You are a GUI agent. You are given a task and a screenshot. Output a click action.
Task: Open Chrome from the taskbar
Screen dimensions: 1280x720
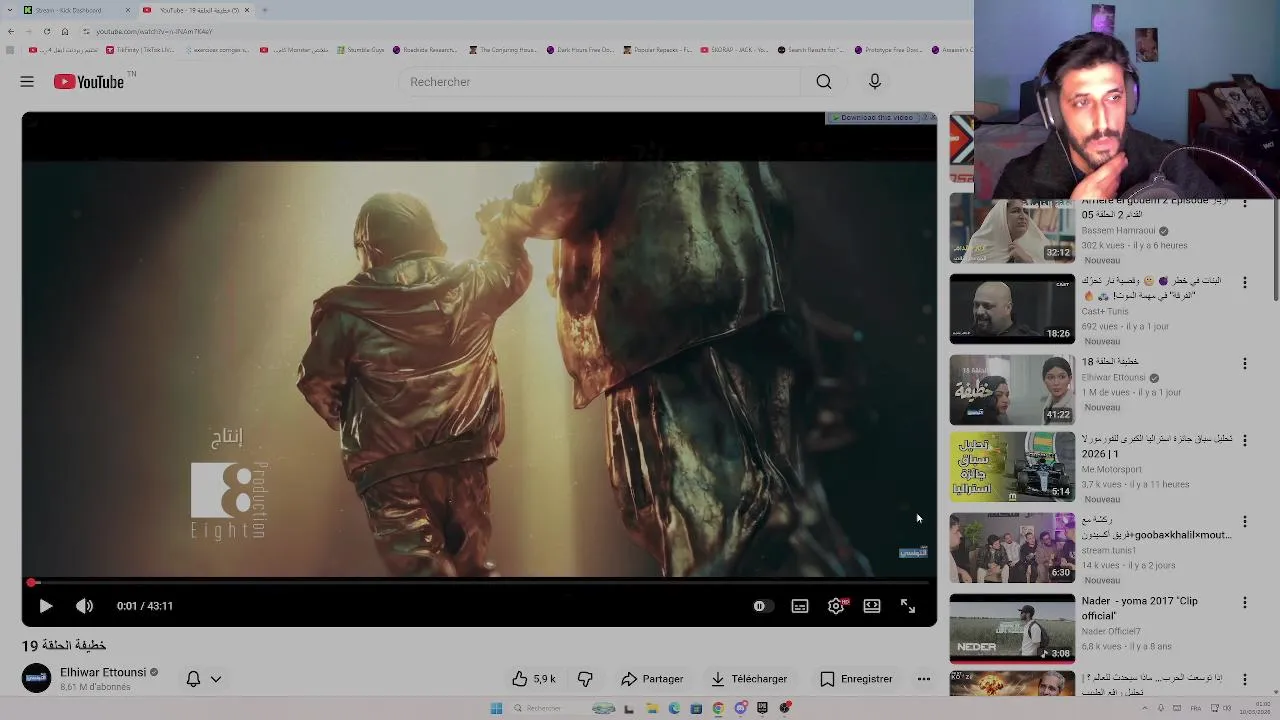[718, 708]
